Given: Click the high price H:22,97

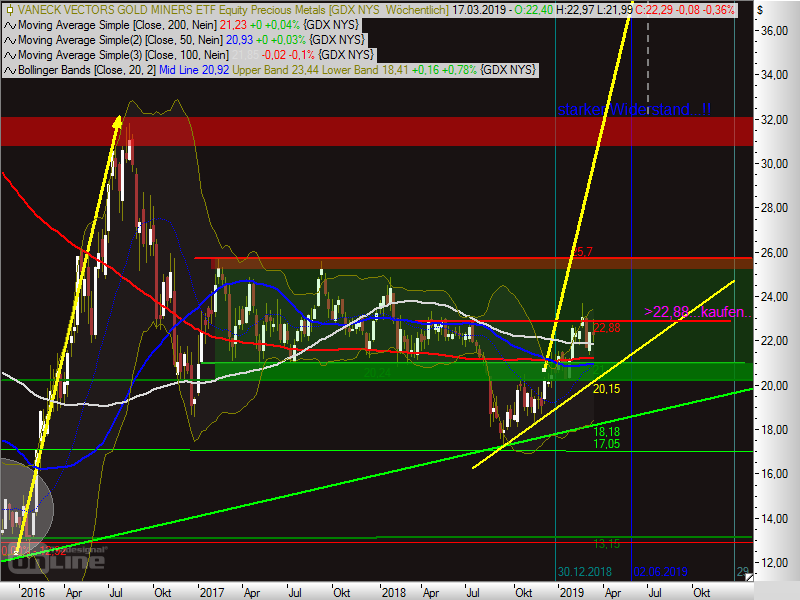Looking at the screenshot, I should click(x=574, y=10).
